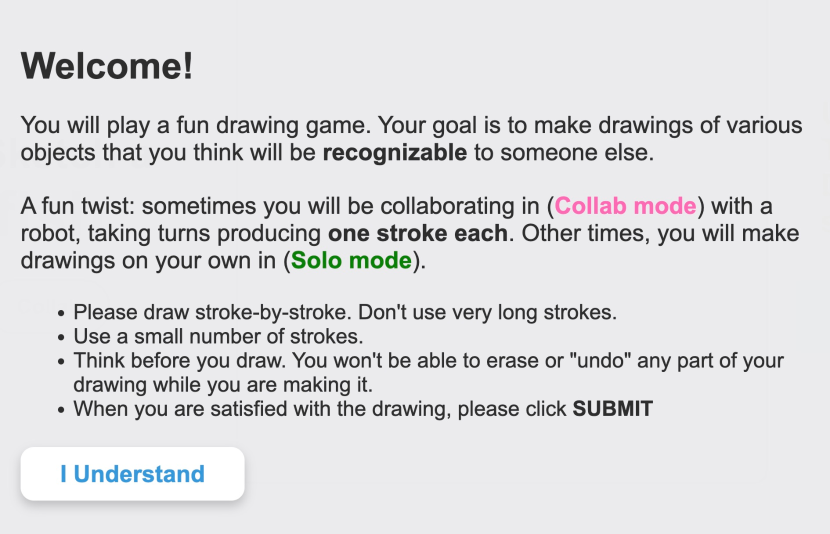The width and height of the screenshot is (830, 534).
Task: Click the bold phrase one stroke each
Action: (x=418, y=233)
